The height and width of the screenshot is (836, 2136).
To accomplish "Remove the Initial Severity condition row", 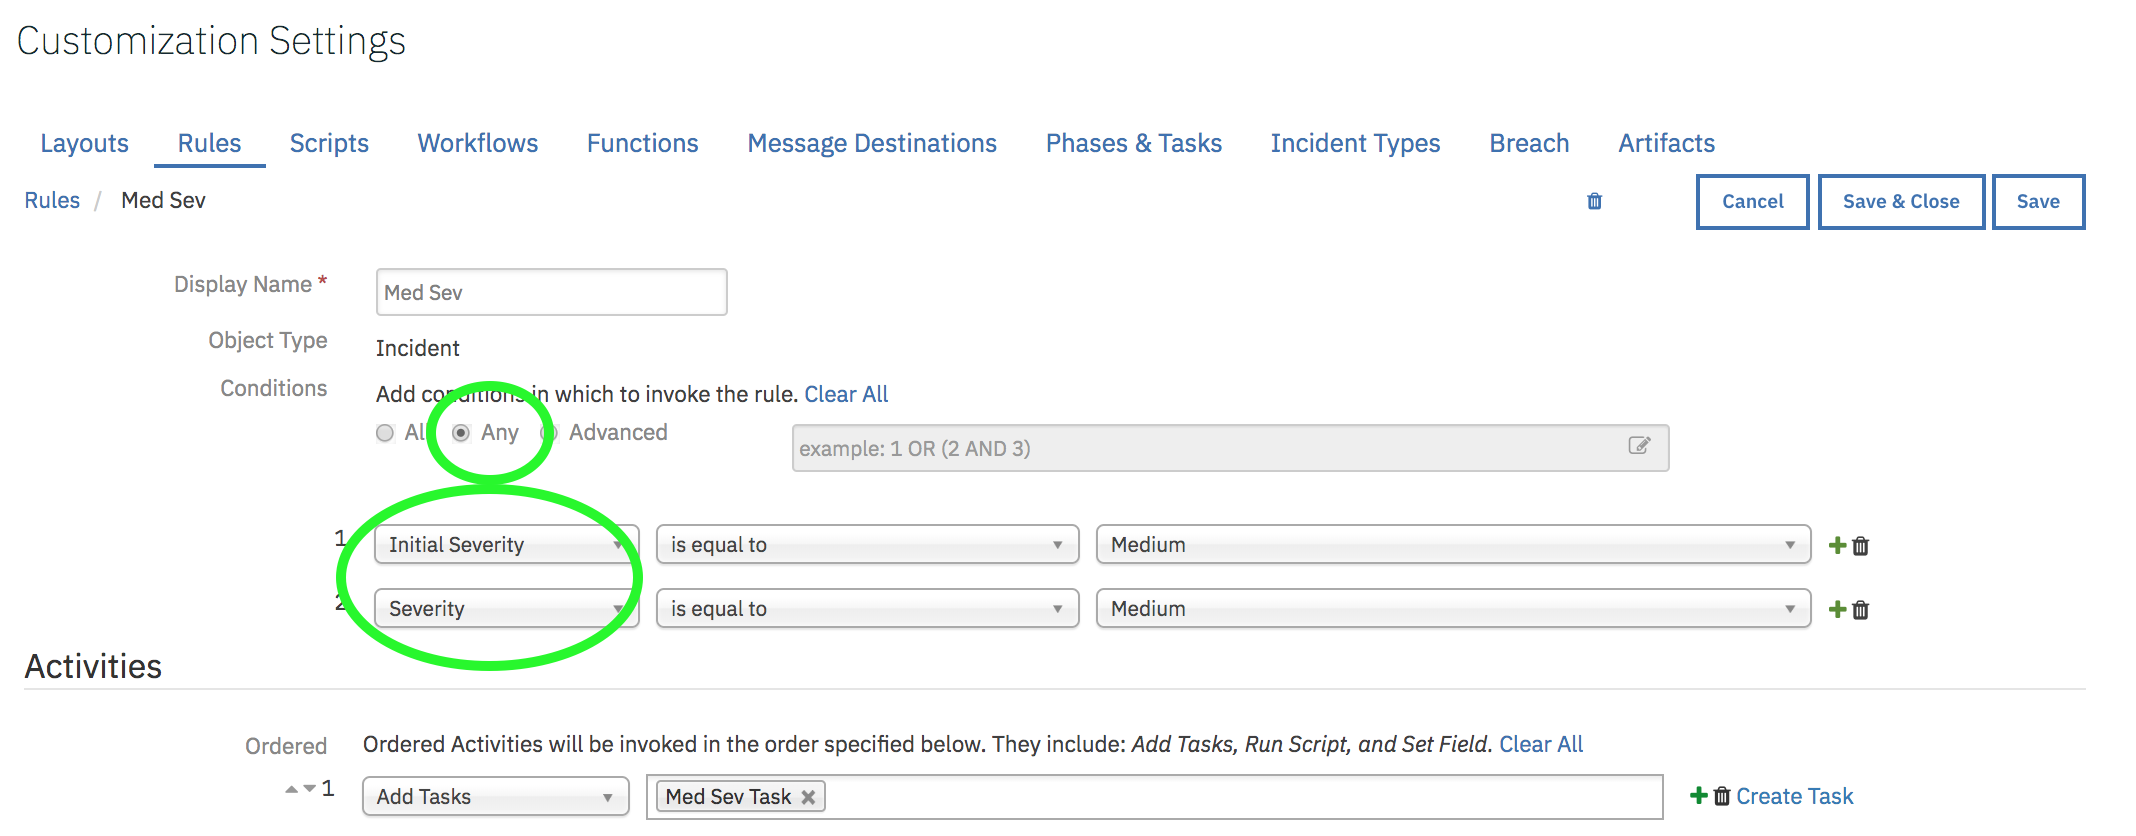I will coord(1860,546).
